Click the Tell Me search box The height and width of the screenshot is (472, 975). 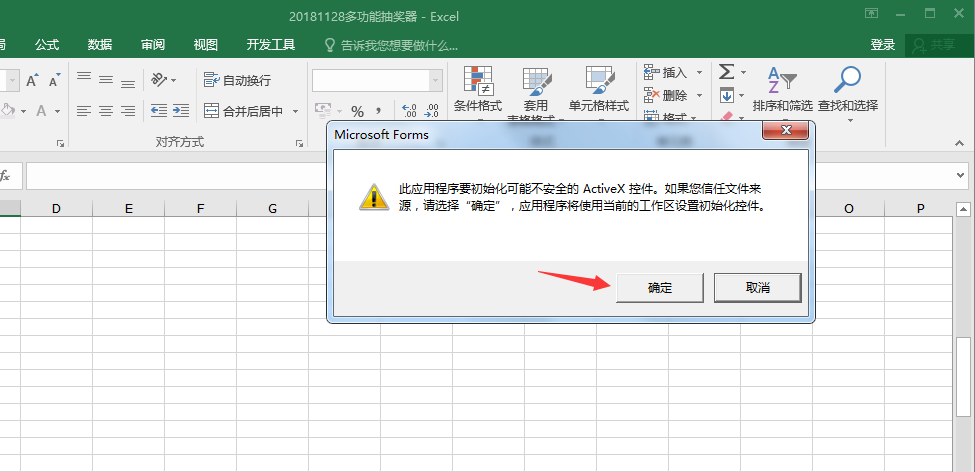pos(392,45)
